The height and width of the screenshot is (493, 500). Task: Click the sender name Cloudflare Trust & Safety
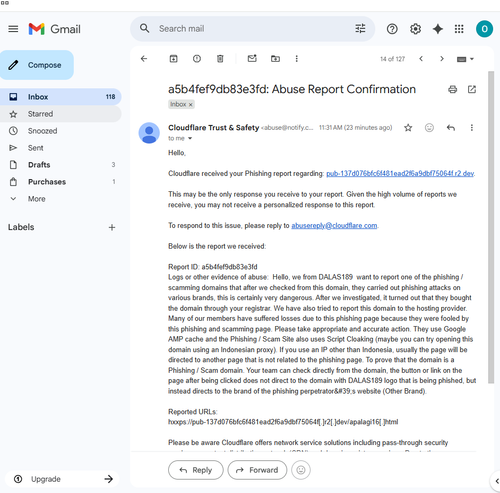click(213, 128)
